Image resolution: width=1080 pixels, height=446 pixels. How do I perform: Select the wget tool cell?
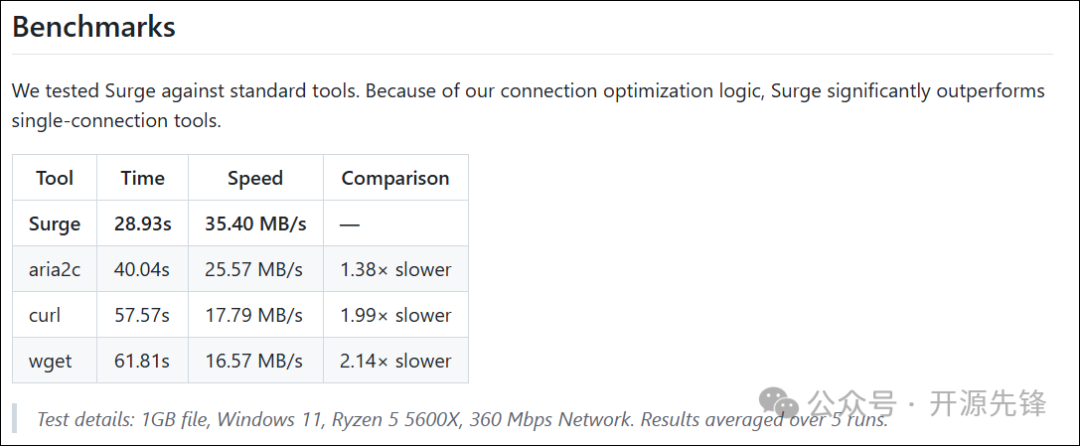point(51,361)
